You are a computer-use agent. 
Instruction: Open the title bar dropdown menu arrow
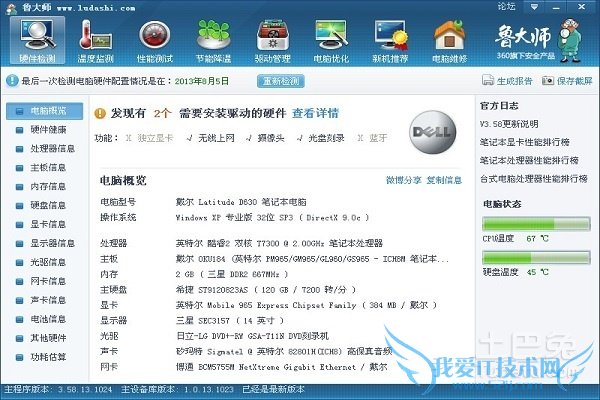tap(534, 7)
